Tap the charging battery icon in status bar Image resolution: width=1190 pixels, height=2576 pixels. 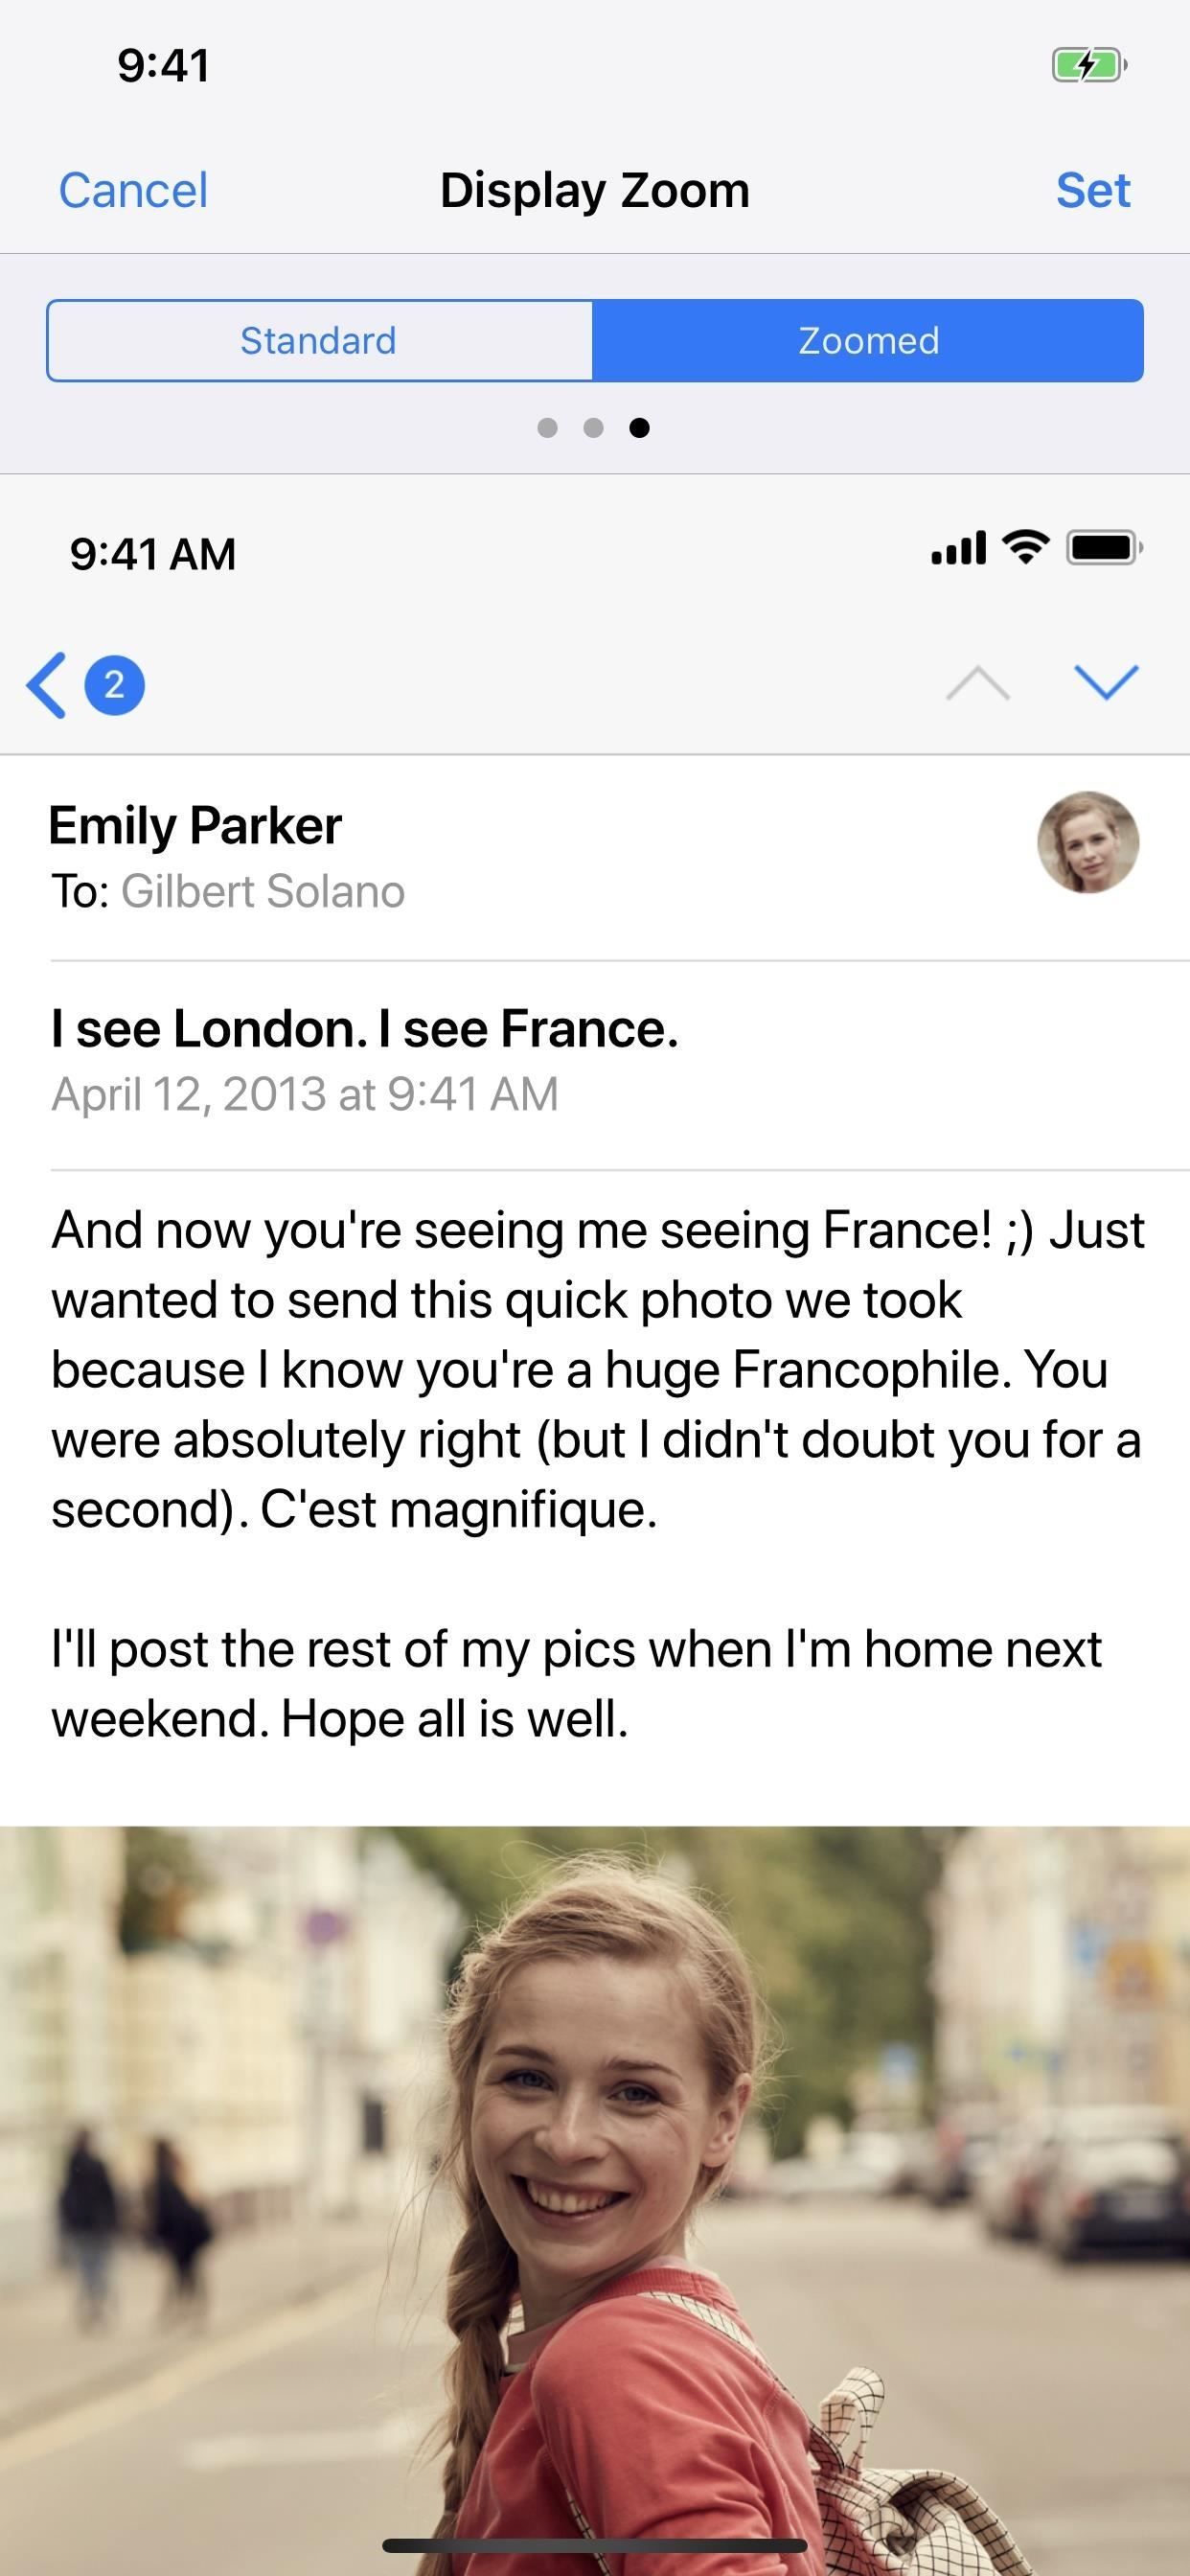tap(1088, 66)
